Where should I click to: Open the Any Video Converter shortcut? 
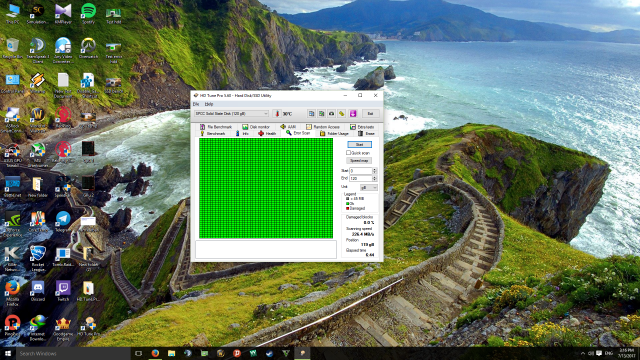coord(63,50)
